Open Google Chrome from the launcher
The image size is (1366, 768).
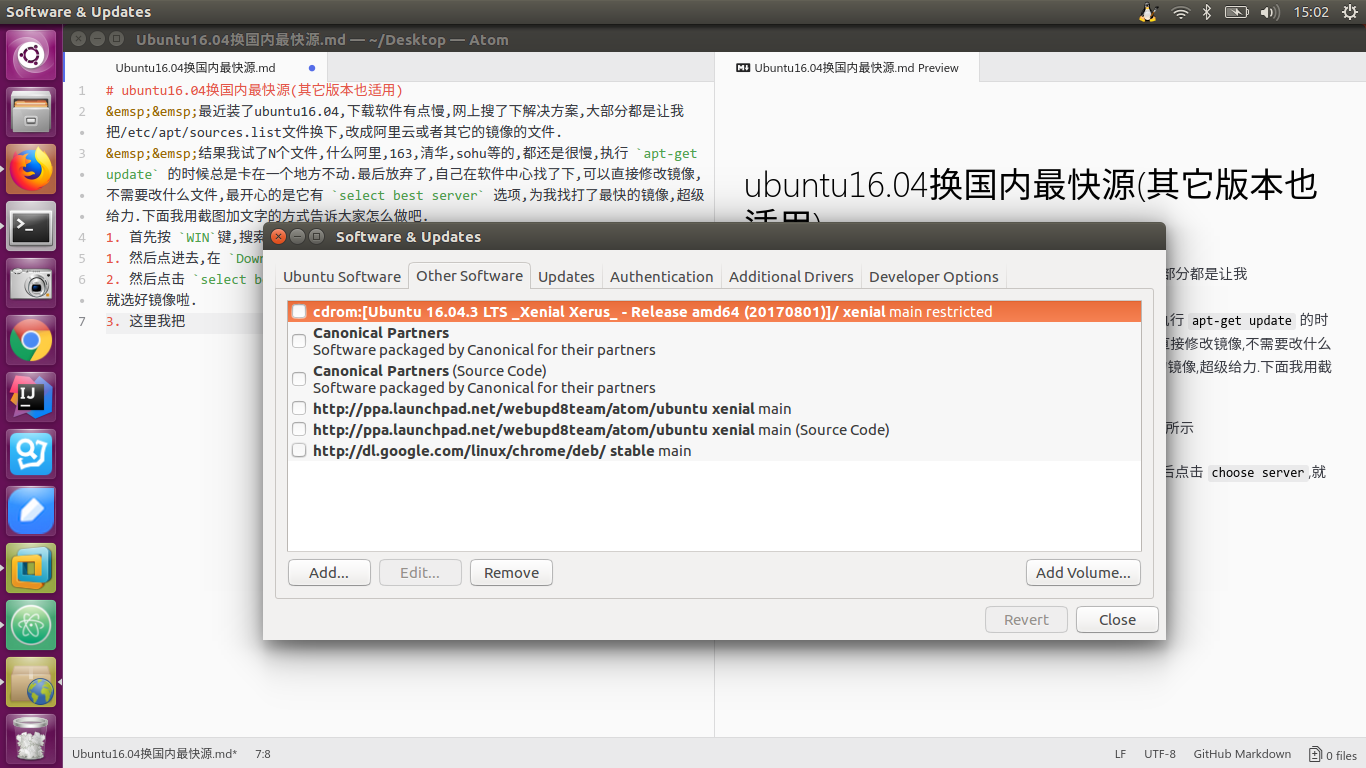tap(32, 340)
